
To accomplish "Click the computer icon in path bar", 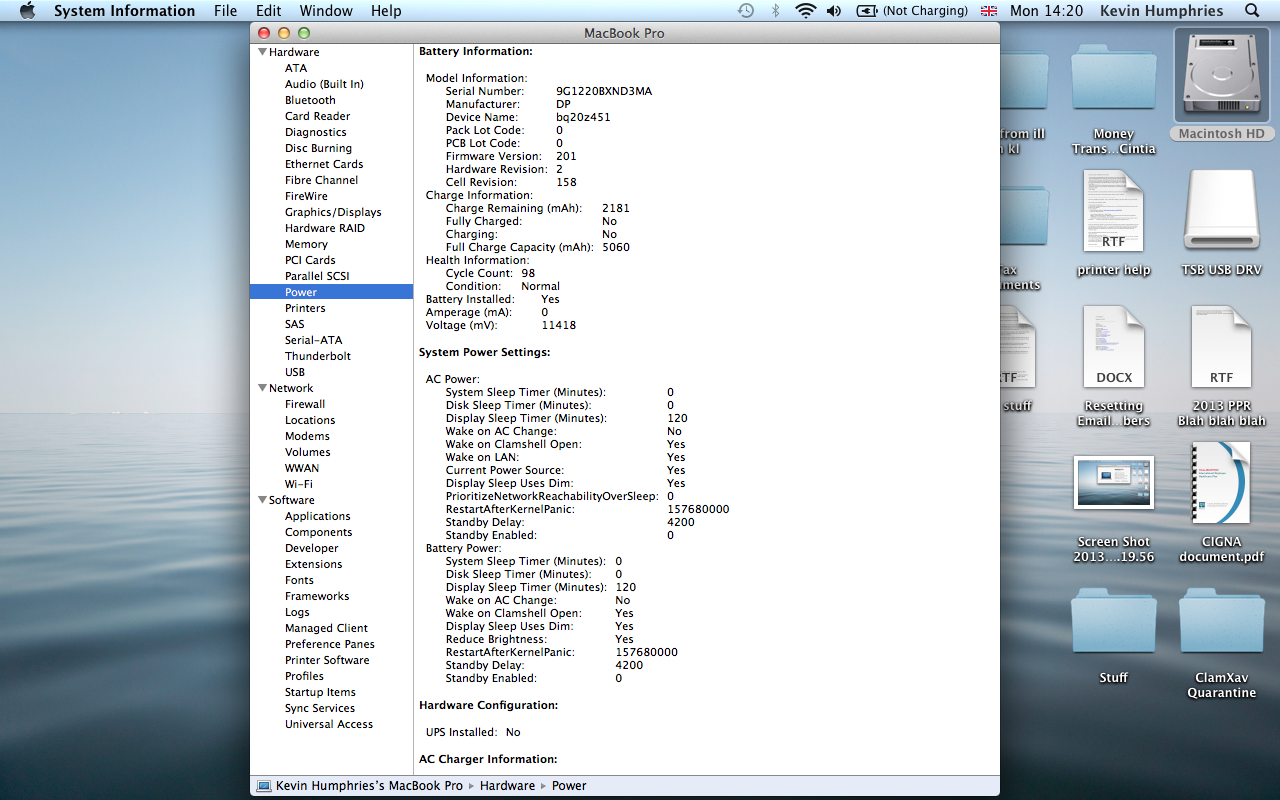I will [x=263, y=786].
